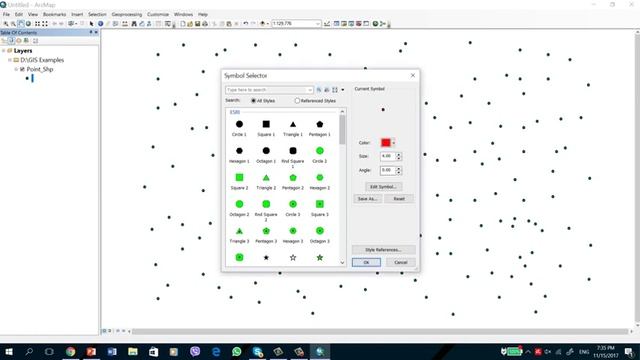Viewport: 640px width, 360px height.
Task: Open the Customize menu
Action: (158, 14)
